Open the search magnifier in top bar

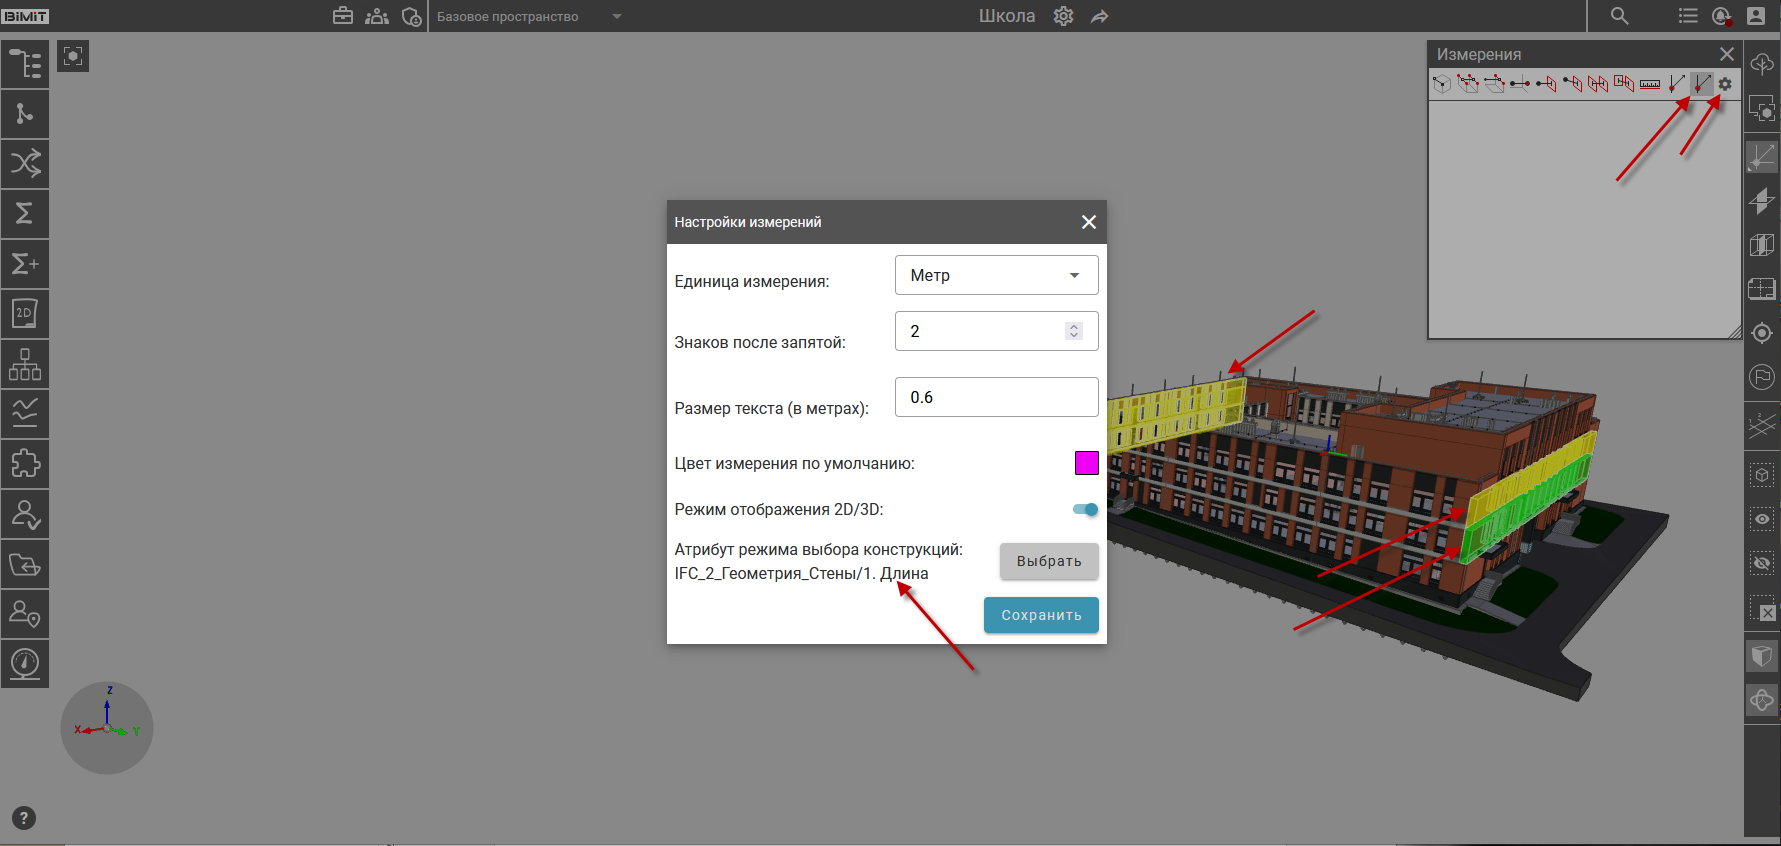point(1619,16)
